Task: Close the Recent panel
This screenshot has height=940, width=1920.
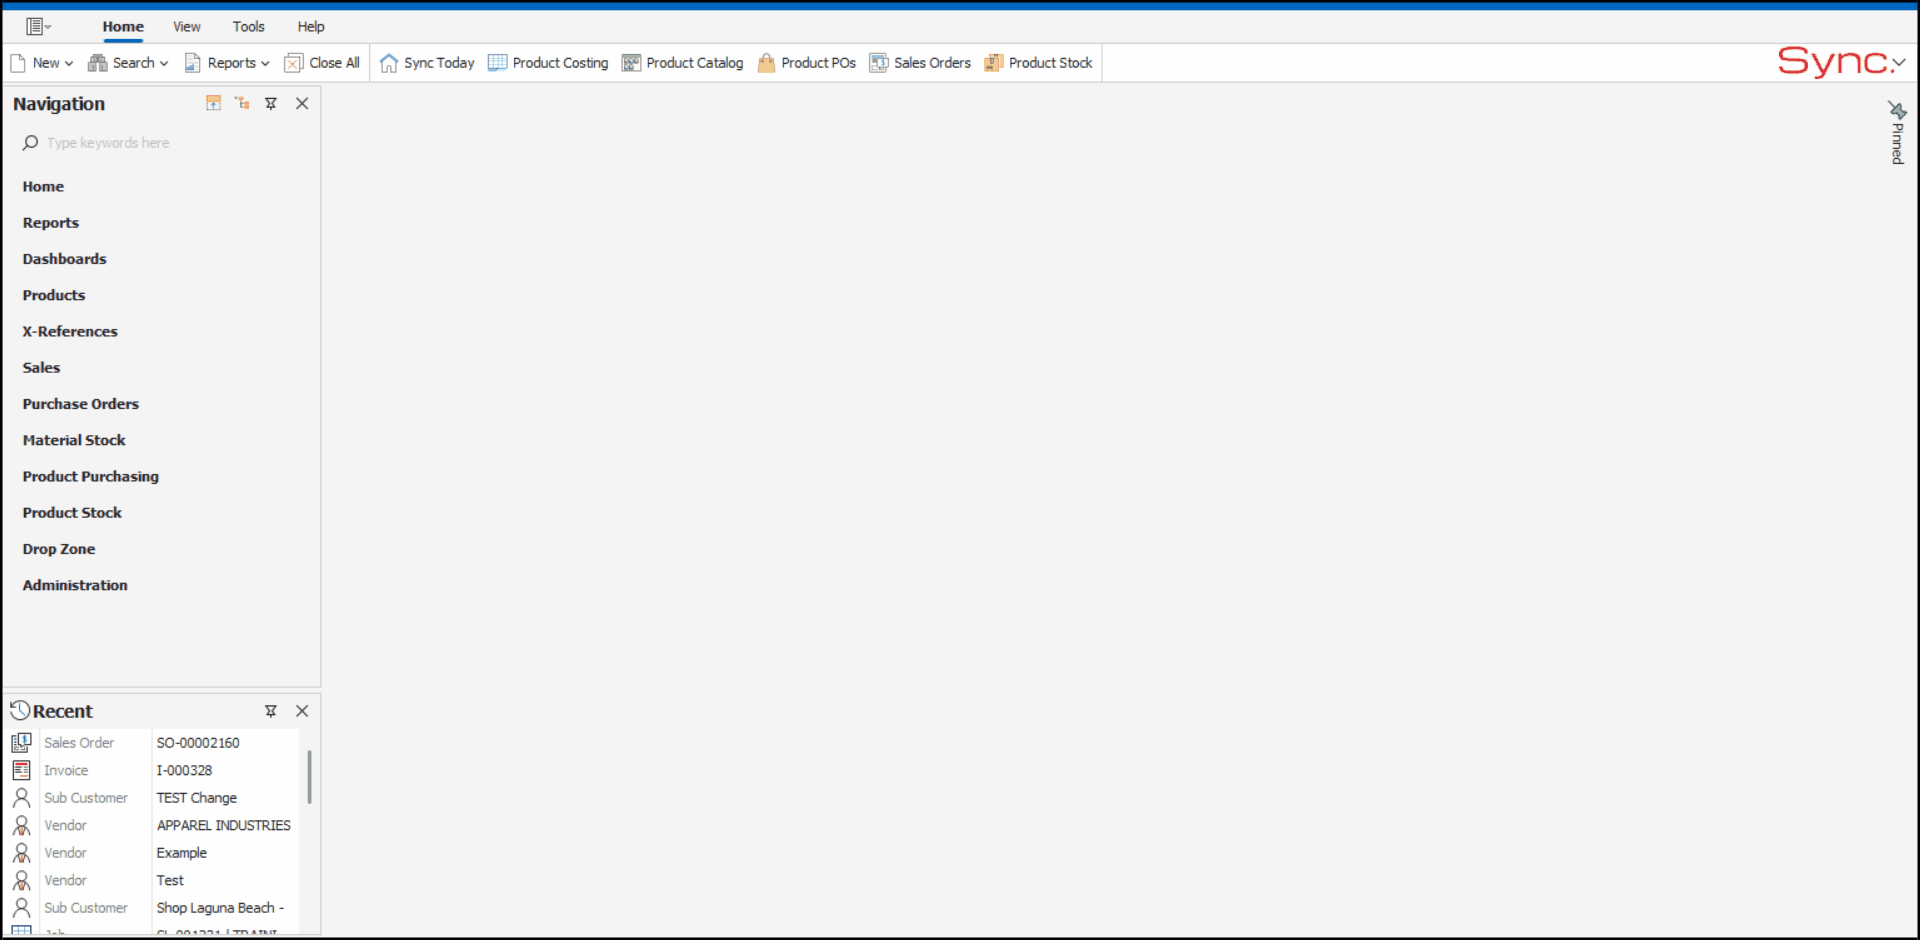Action: (302, 711)
